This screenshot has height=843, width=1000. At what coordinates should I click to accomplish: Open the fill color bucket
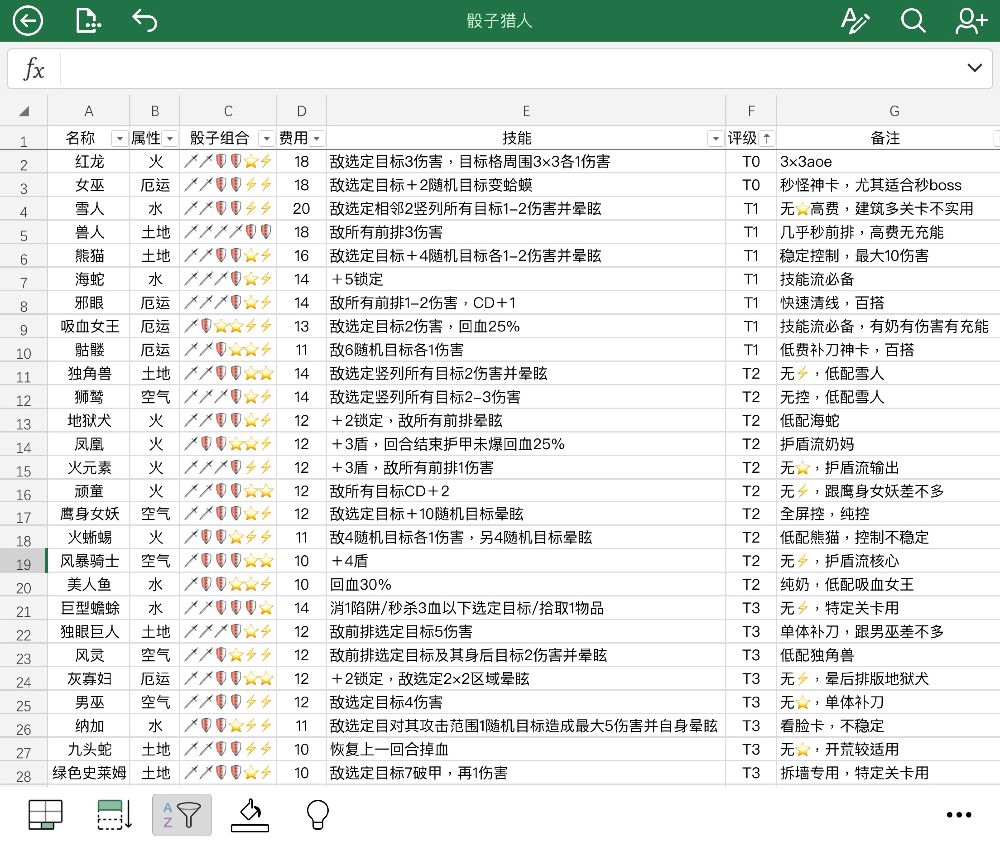coord(250,815)
